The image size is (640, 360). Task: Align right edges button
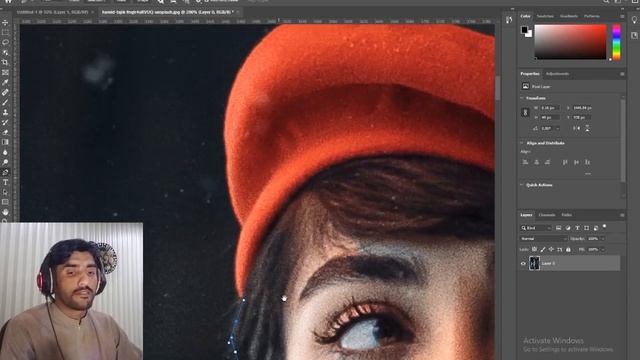(x=547, y=162)
